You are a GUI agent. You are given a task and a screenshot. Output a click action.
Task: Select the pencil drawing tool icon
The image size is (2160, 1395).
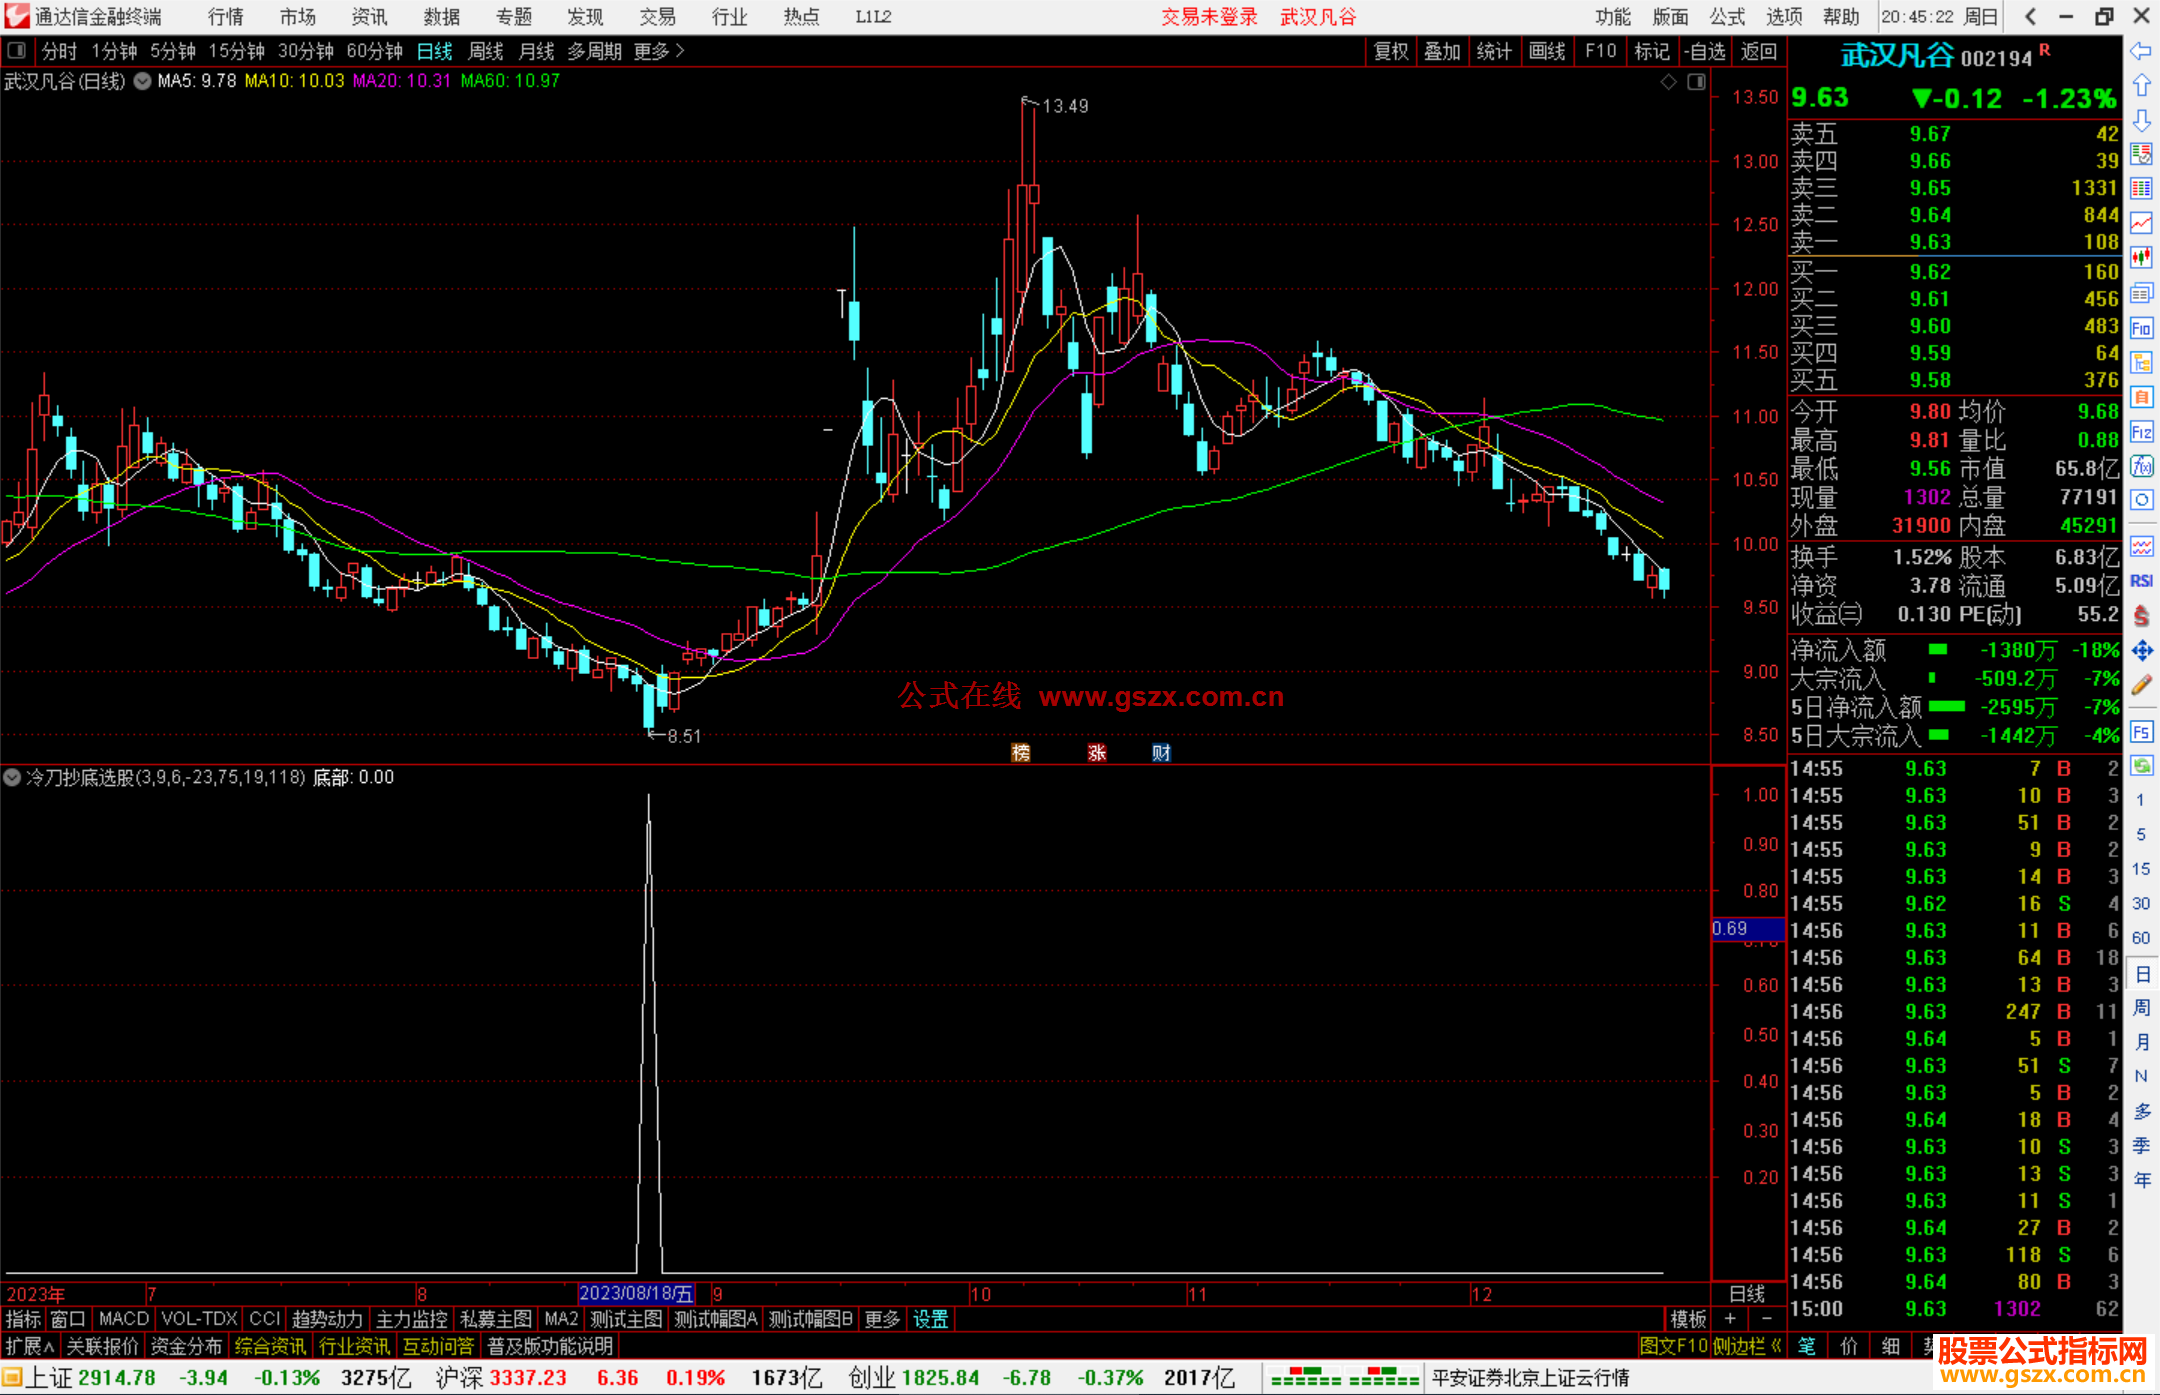[x=2141, y=685]
